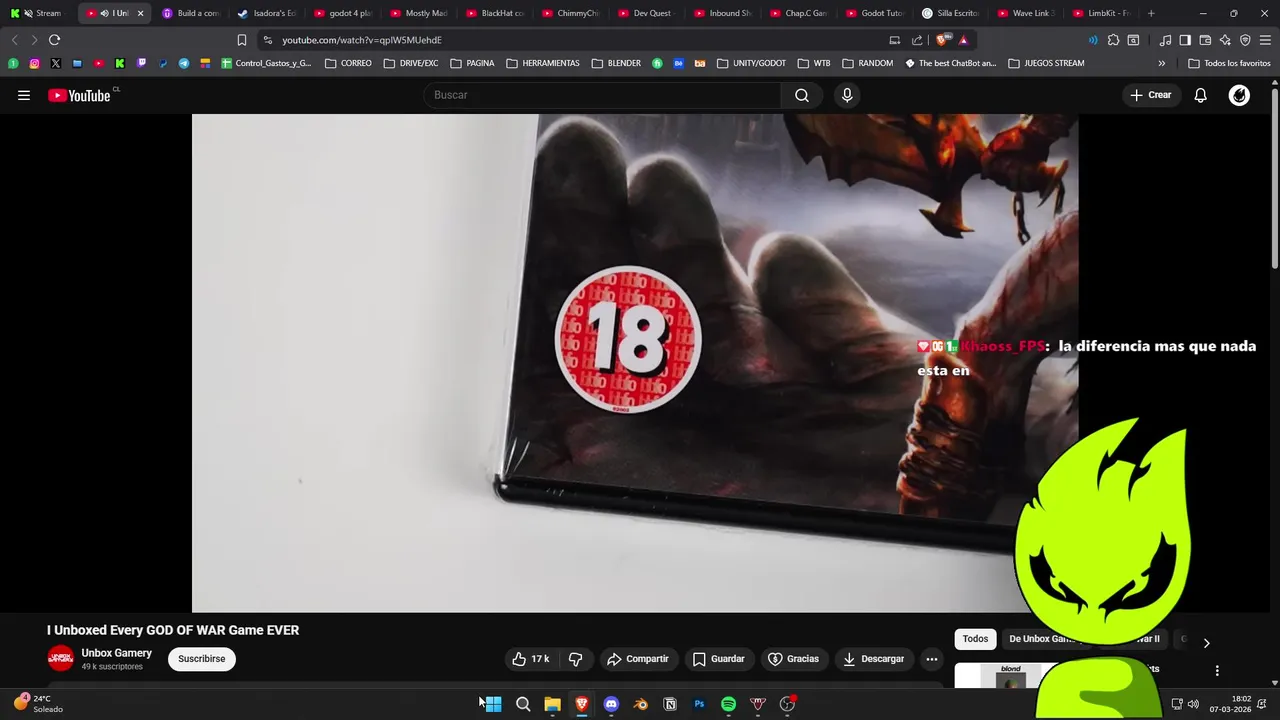Open the Crear button

click(1150, 95)
